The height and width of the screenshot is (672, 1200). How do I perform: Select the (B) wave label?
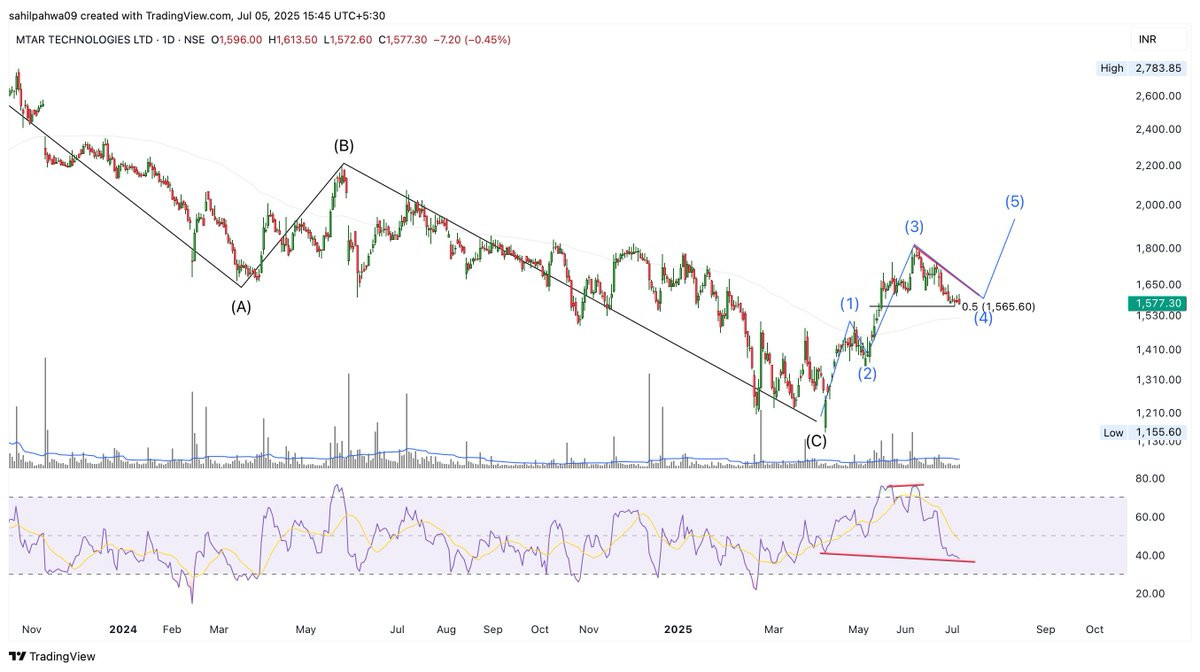tap(344, 146)
